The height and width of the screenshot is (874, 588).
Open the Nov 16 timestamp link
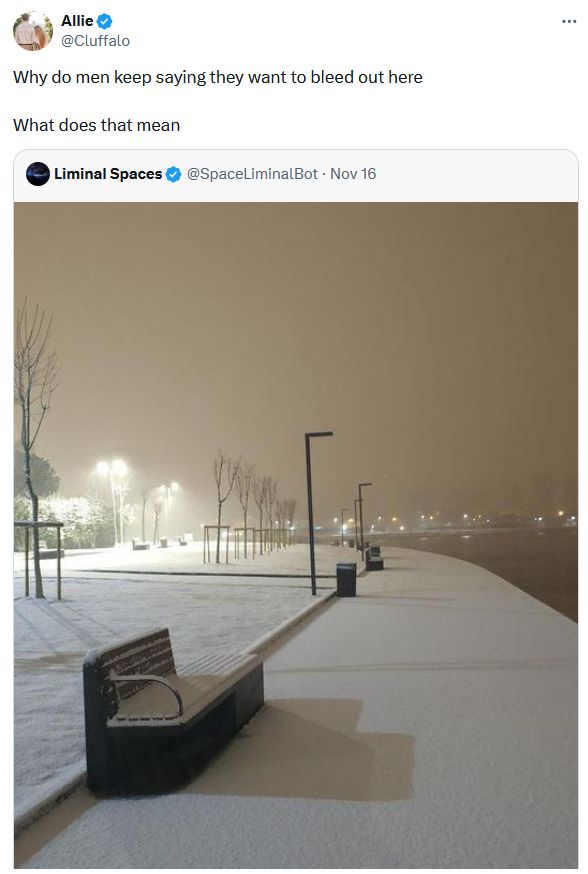(353, 174)
